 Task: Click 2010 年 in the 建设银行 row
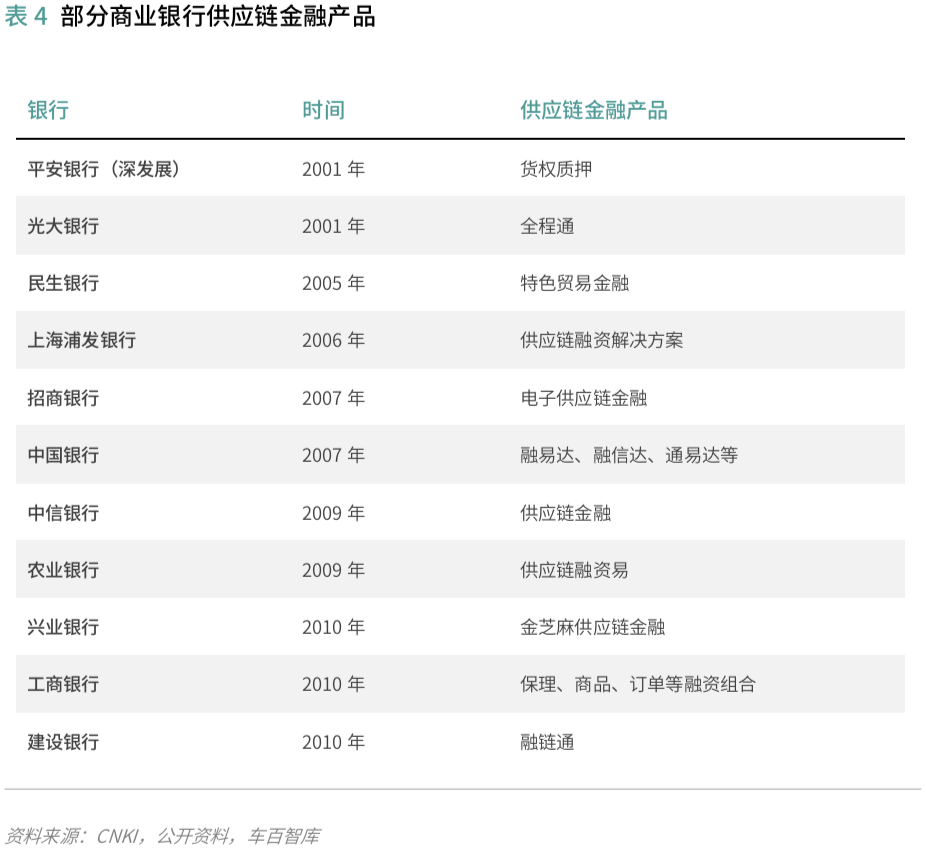point(334,742)
